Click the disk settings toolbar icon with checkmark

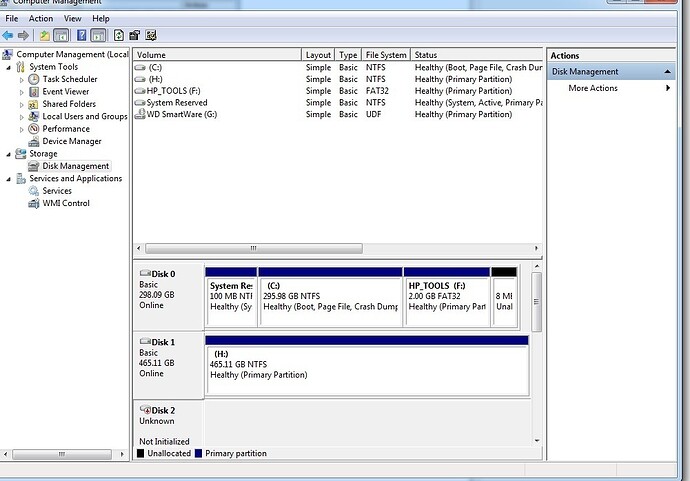150,35
